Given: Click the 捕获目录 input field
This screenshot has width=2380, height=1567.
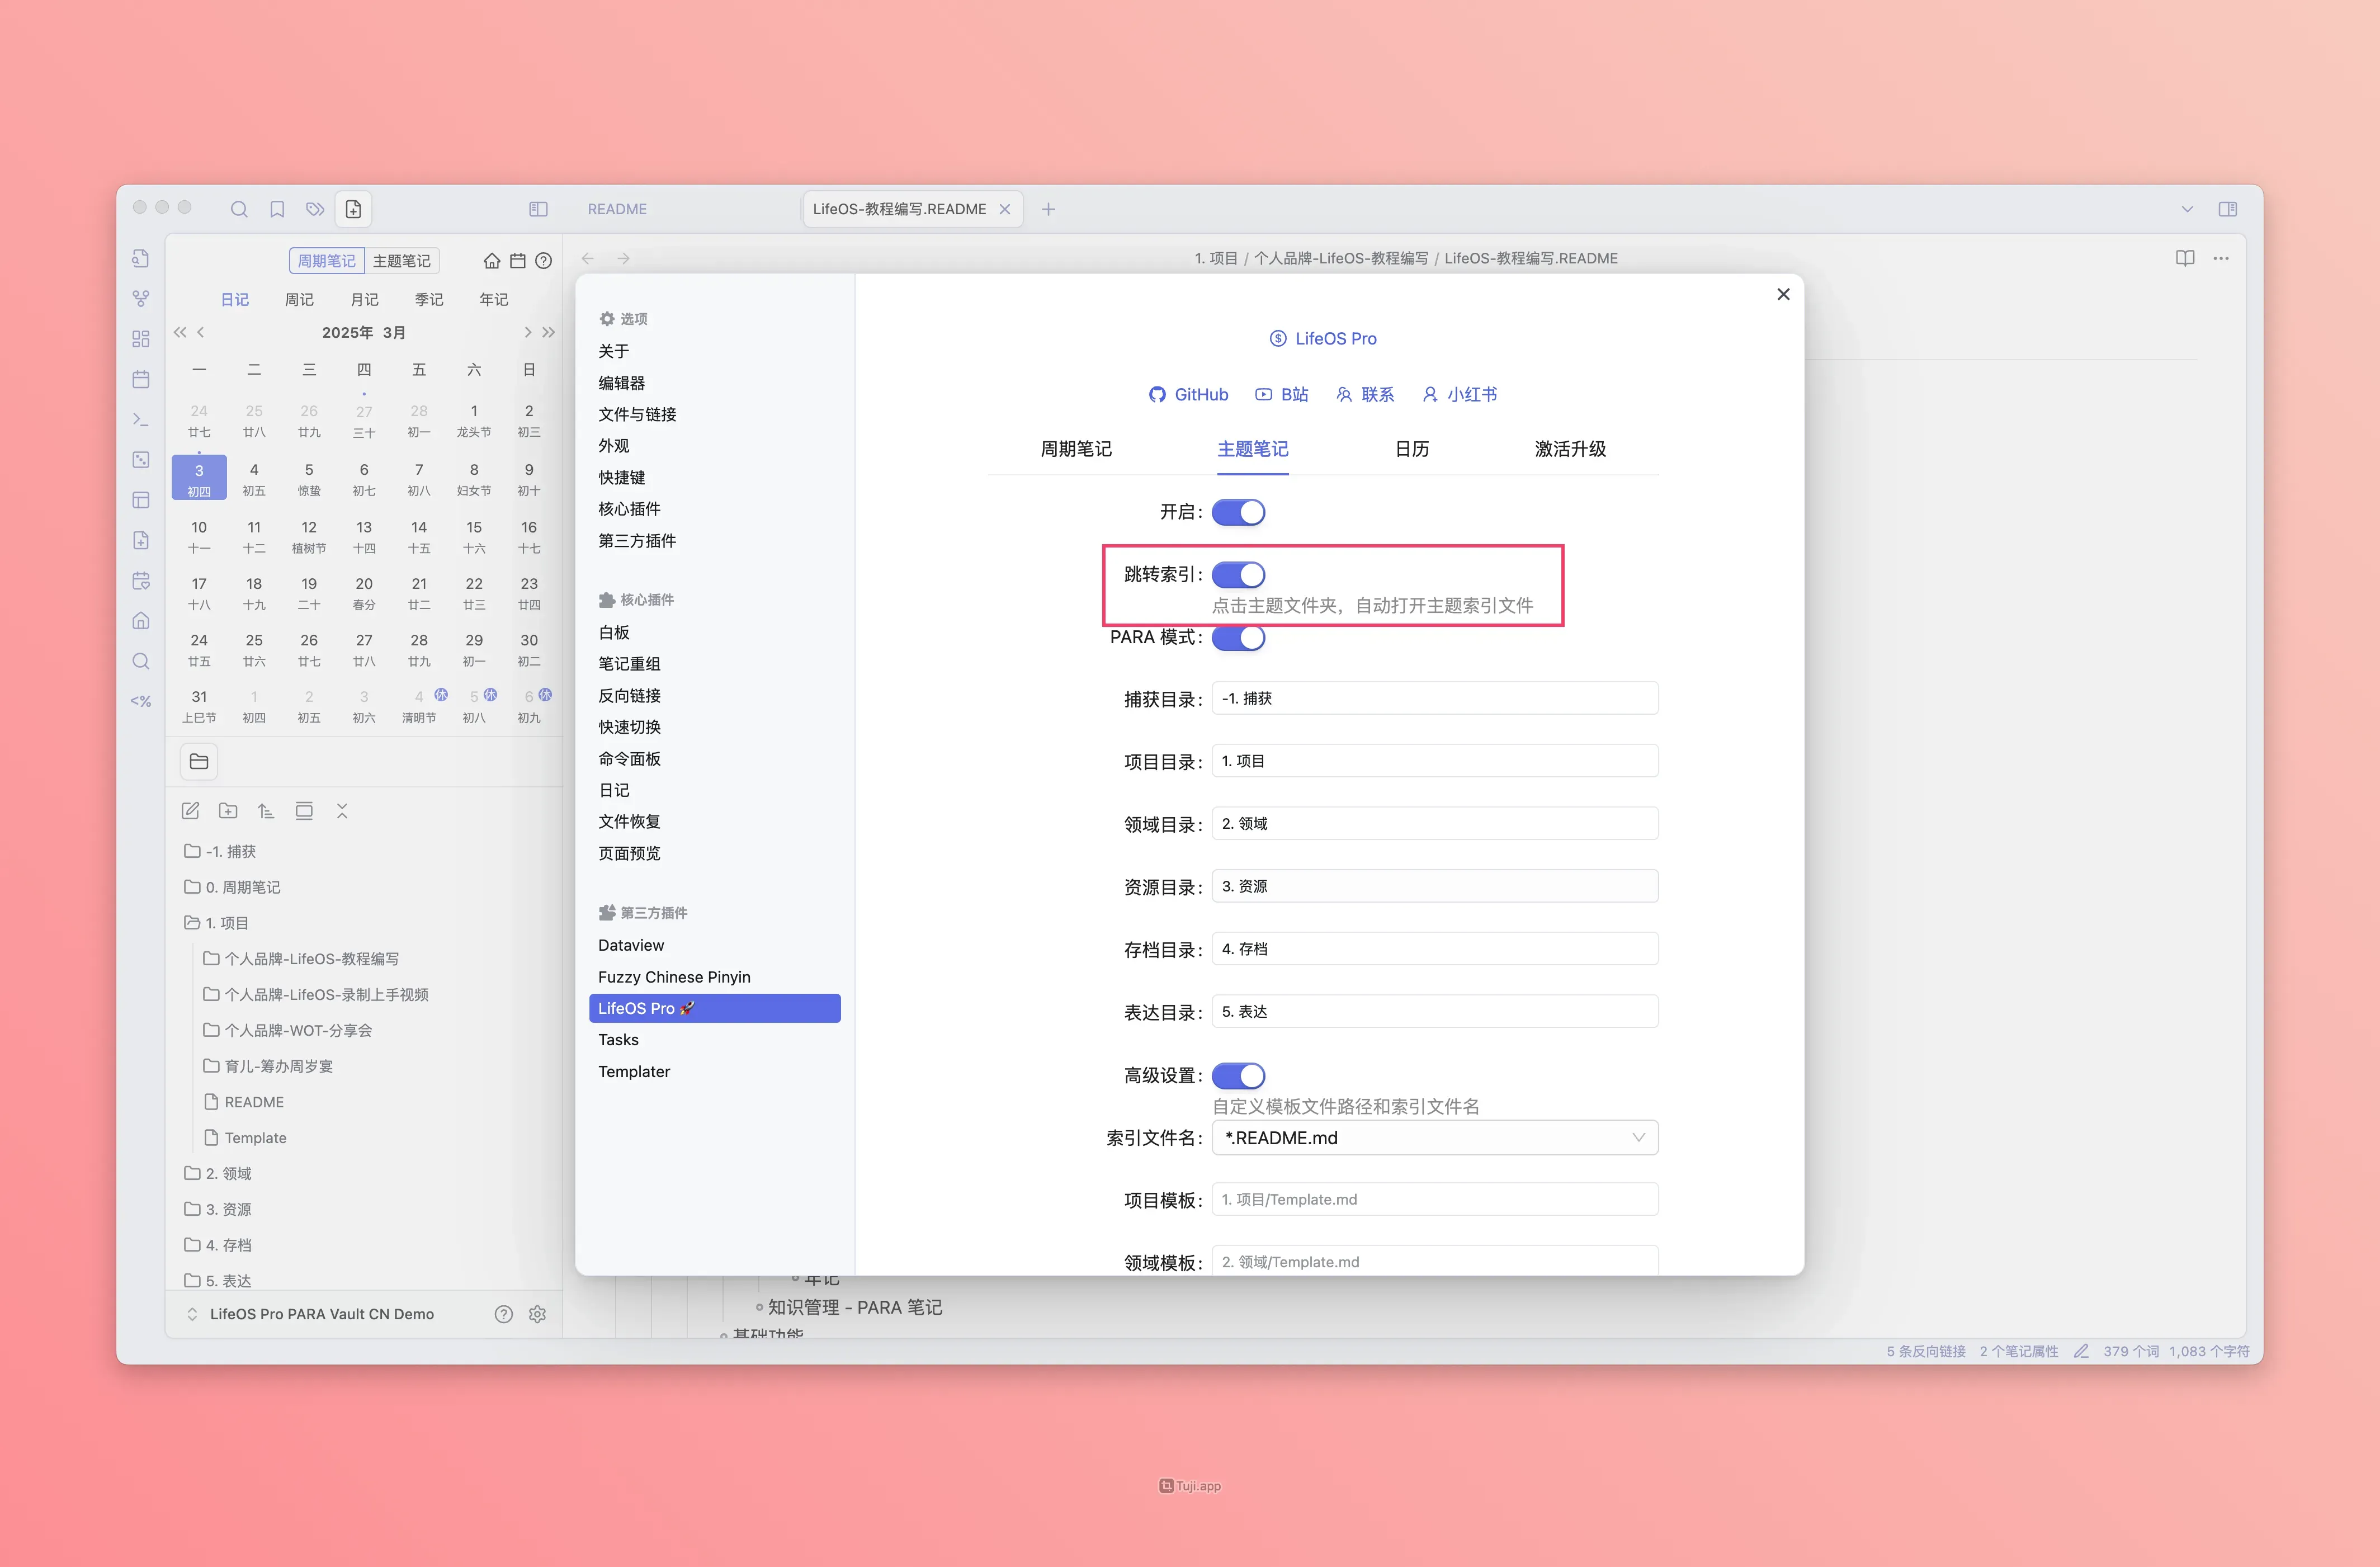Looking at the screenshot, I should pyautogui.click(x=1434, y=698).
